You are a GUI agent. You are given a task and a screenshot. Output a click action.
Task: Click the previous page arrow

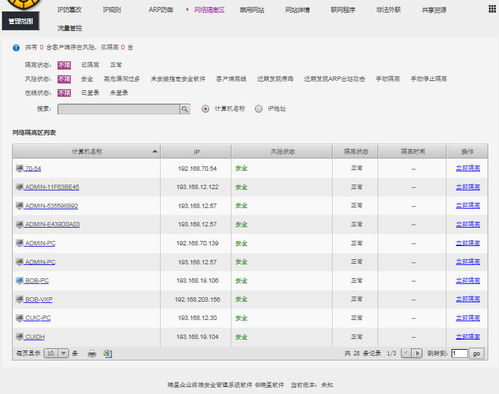coord(406,353)
